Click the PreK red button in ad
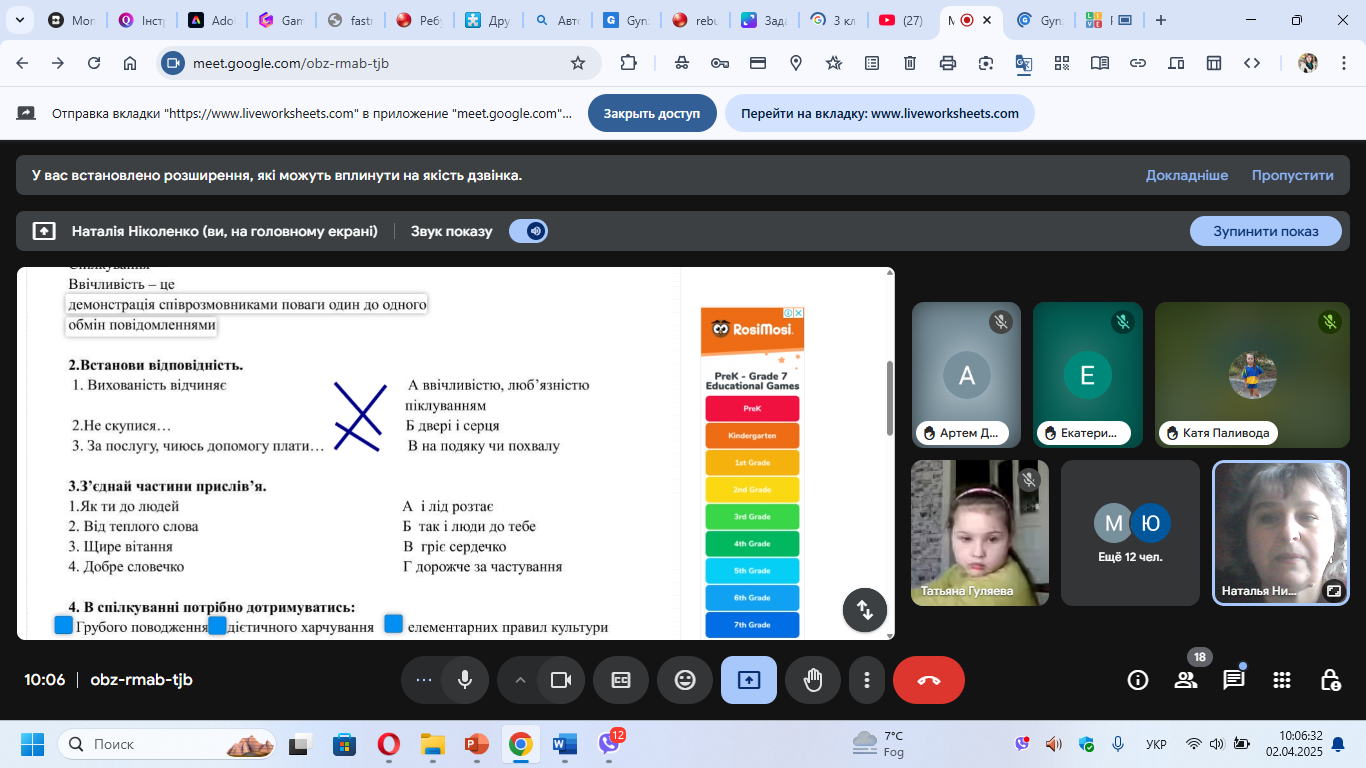 (752, 409)
